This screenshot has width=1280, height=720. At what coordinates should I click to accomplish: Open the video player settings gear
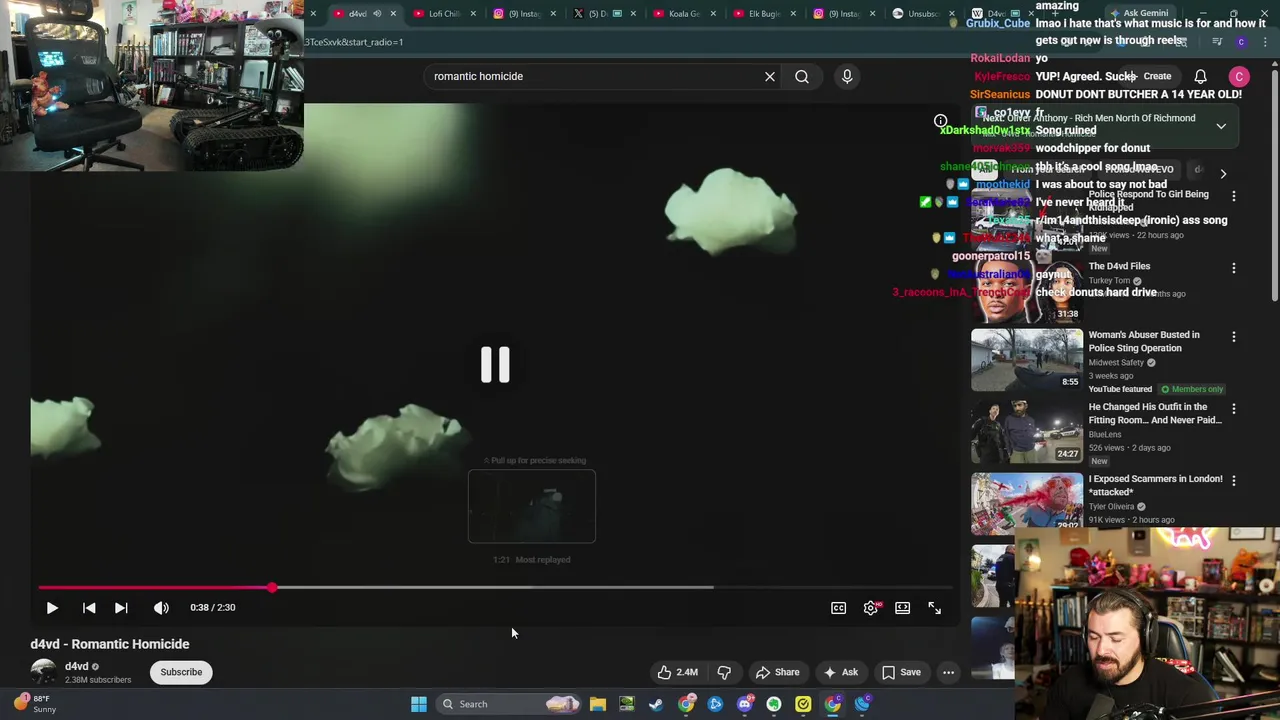click(871, 607)
